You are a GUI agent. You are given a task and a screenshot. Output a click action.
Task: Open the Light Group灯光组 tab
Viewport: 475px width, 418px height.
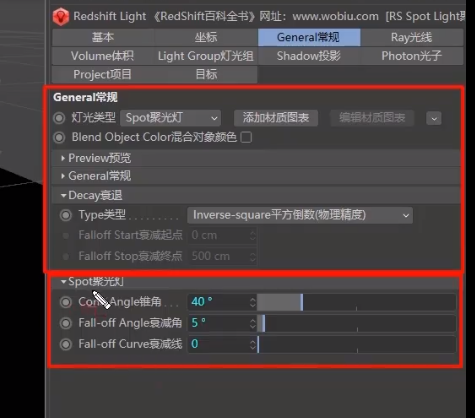[x=206, y=56]
